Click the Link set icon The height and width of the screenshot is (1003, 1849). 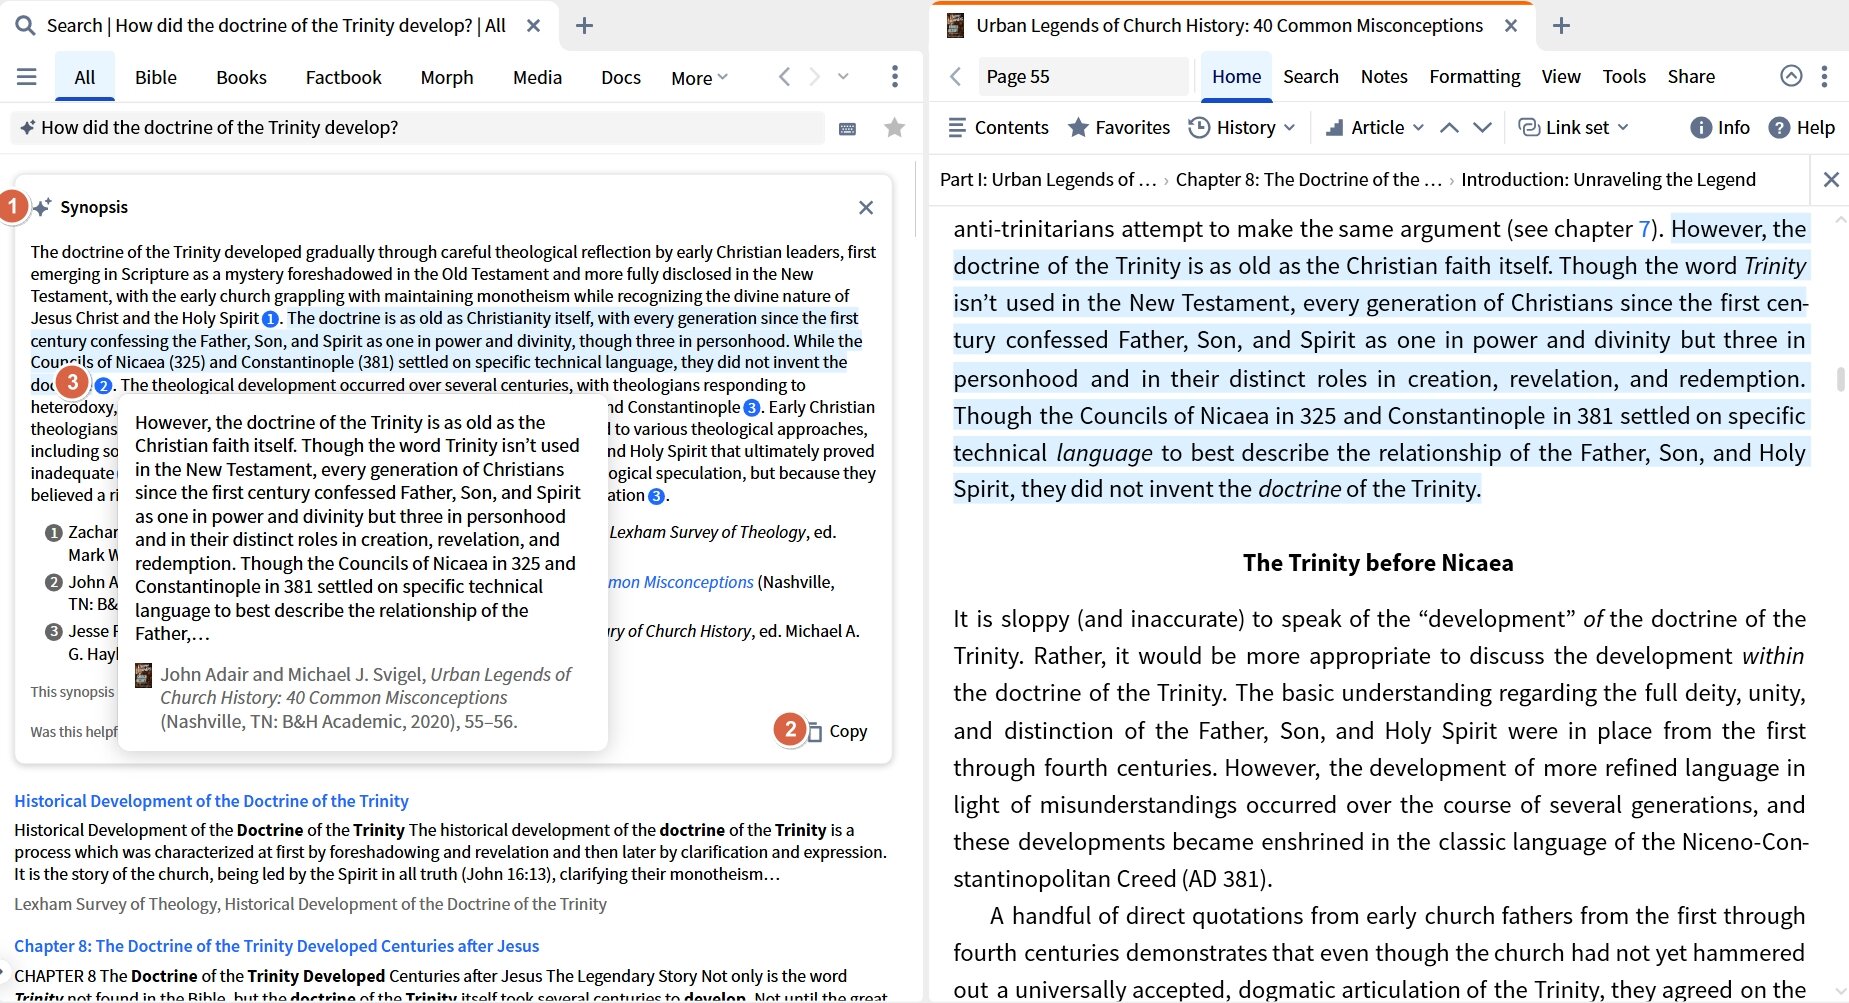point(1529,127)
